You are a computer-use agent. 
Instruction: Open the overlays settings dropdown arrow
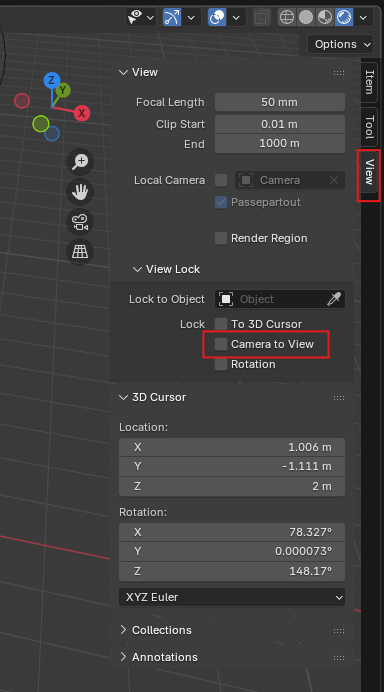[x=236, y=18]
